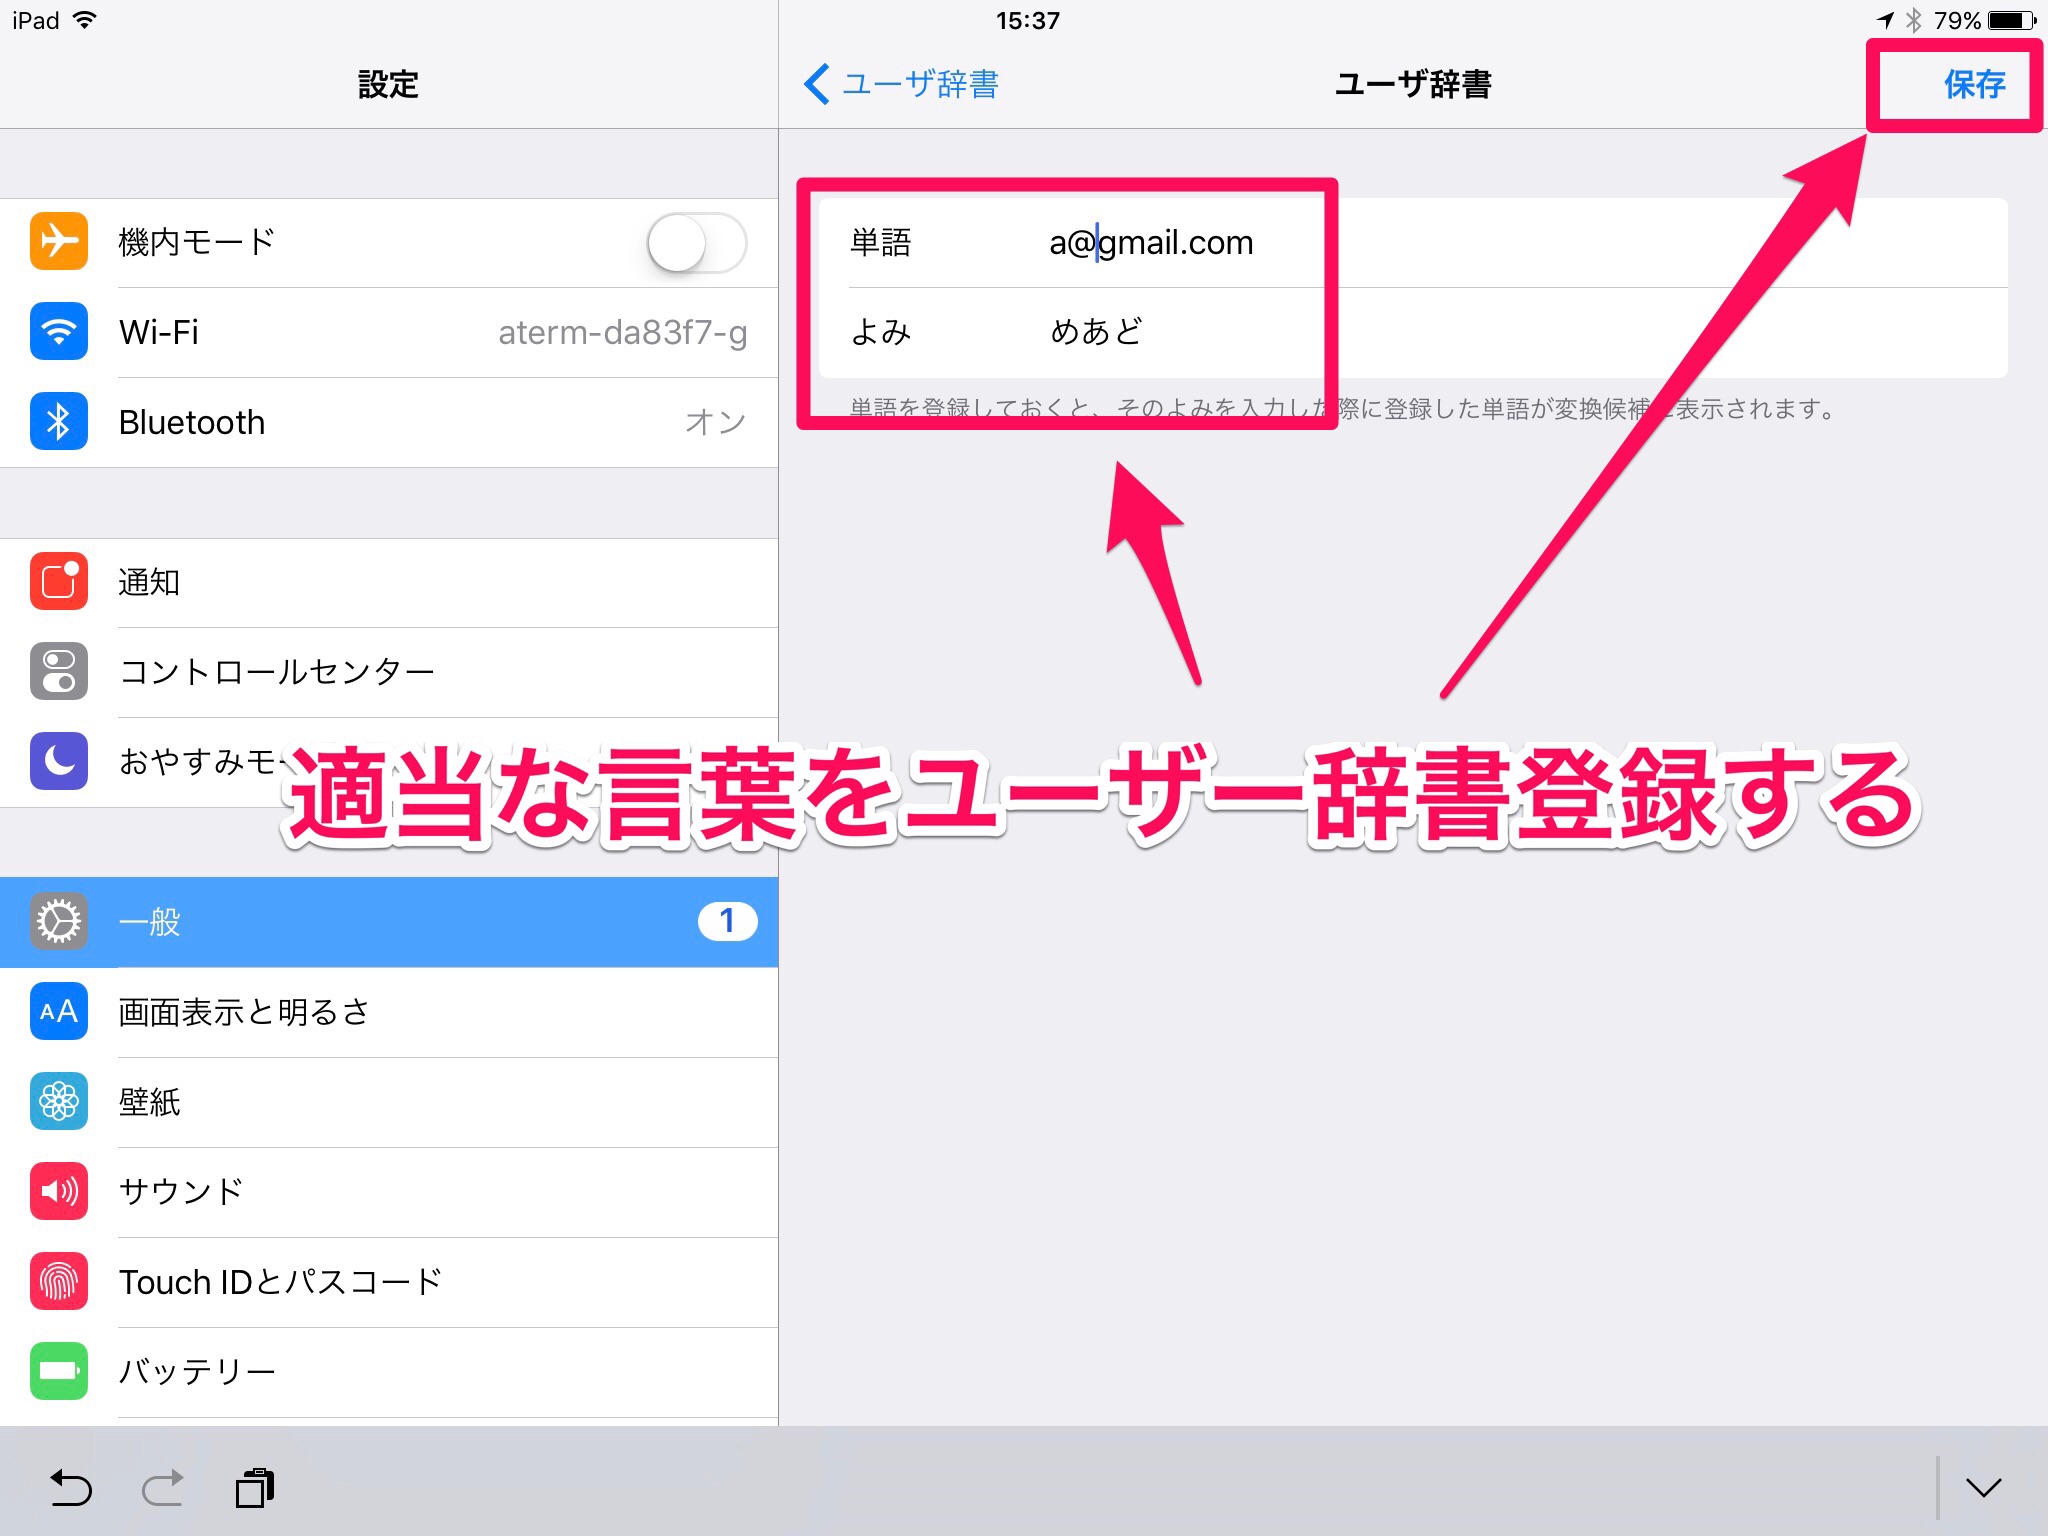Open Notifications via its red icon
This screenshot has height=1536, width=2048.
point(59,581)
